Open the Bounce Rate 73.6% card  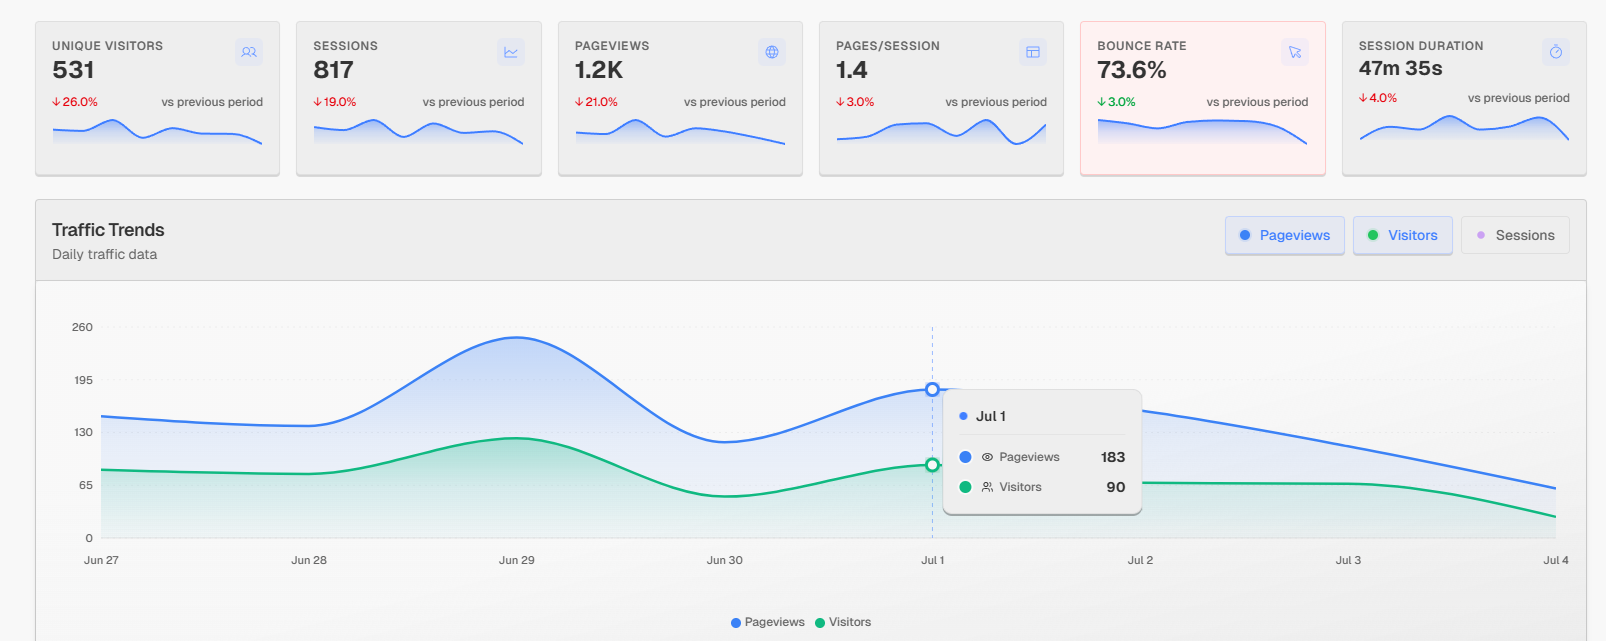pyautogui.click(x=1202, y=98)
